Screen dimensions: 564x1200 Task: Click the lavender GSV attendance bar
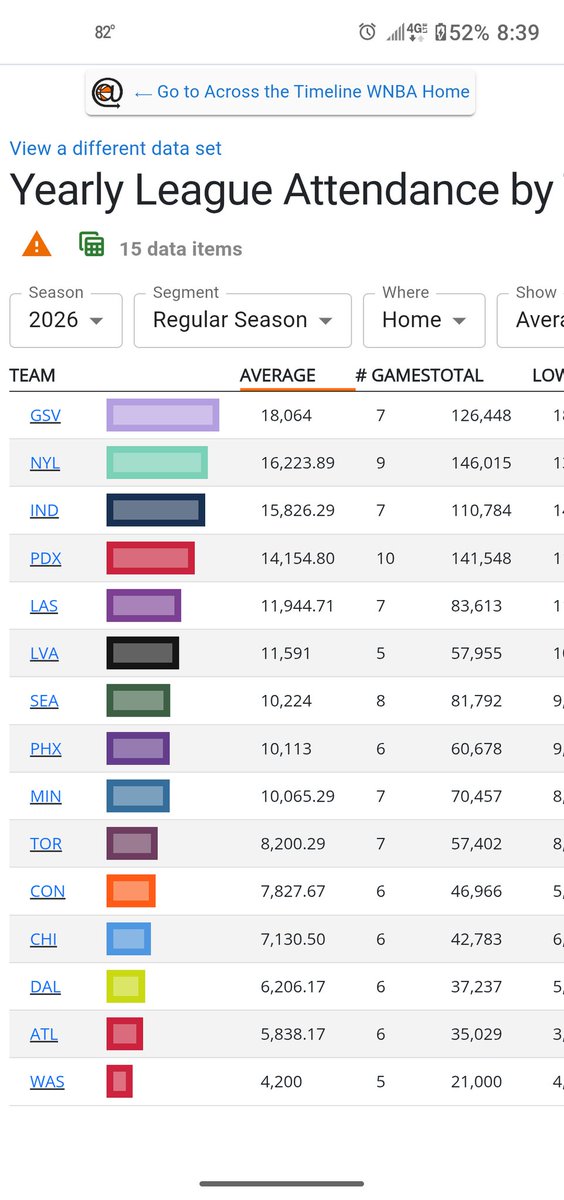coord(163,415)
